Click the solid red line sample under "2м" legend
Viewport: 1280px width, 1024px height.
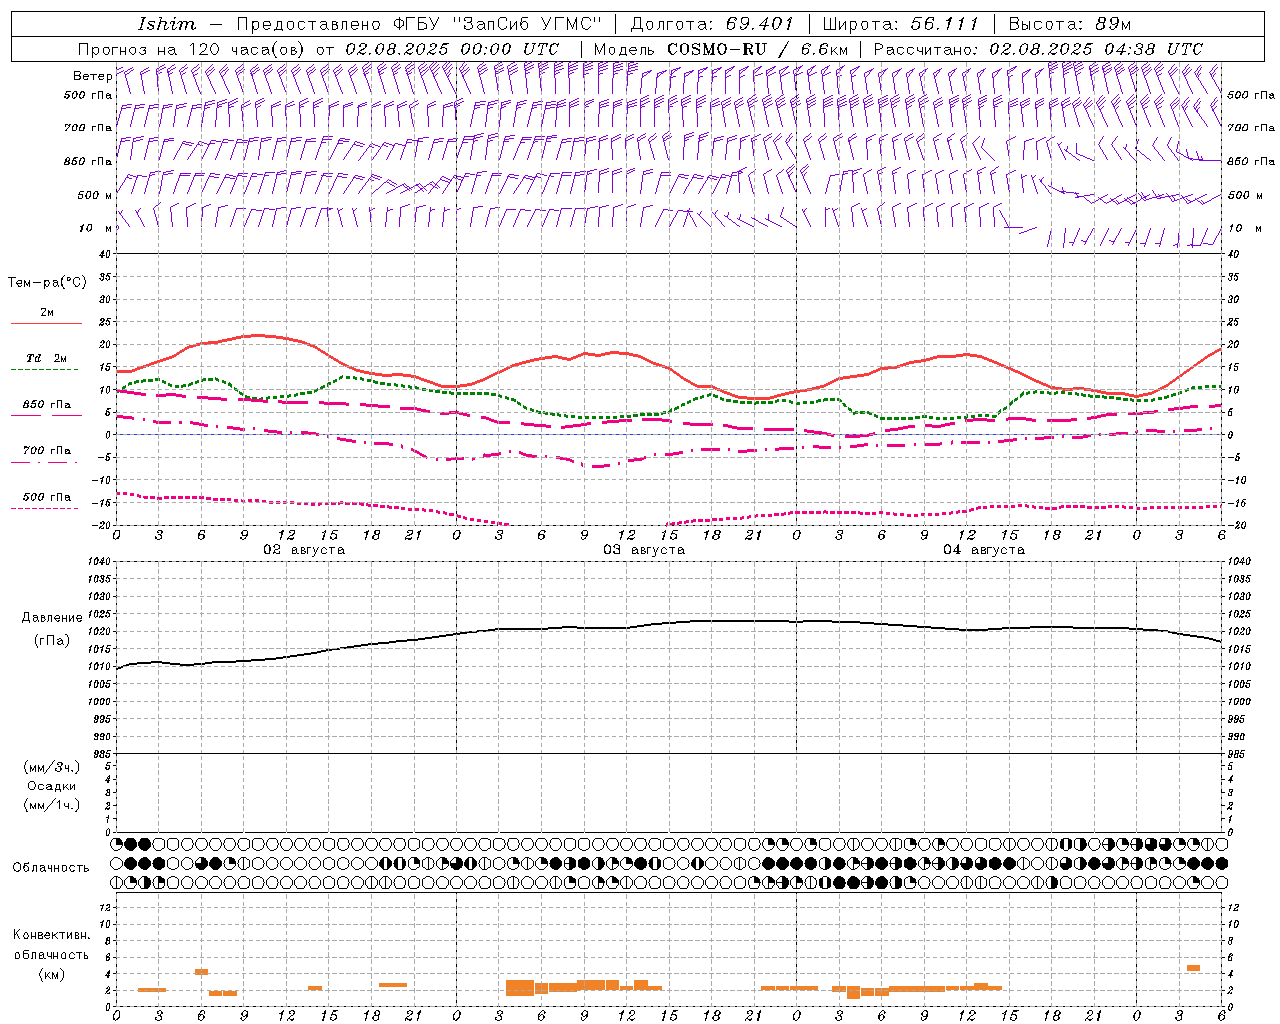[x=46, y=324]
